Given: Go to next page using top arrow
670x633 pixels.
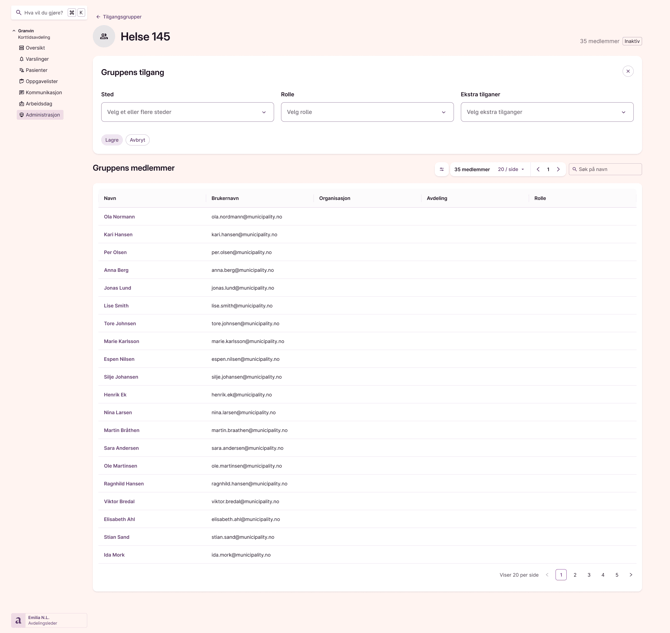Looking at the screenshot, I should pos(559,170).
